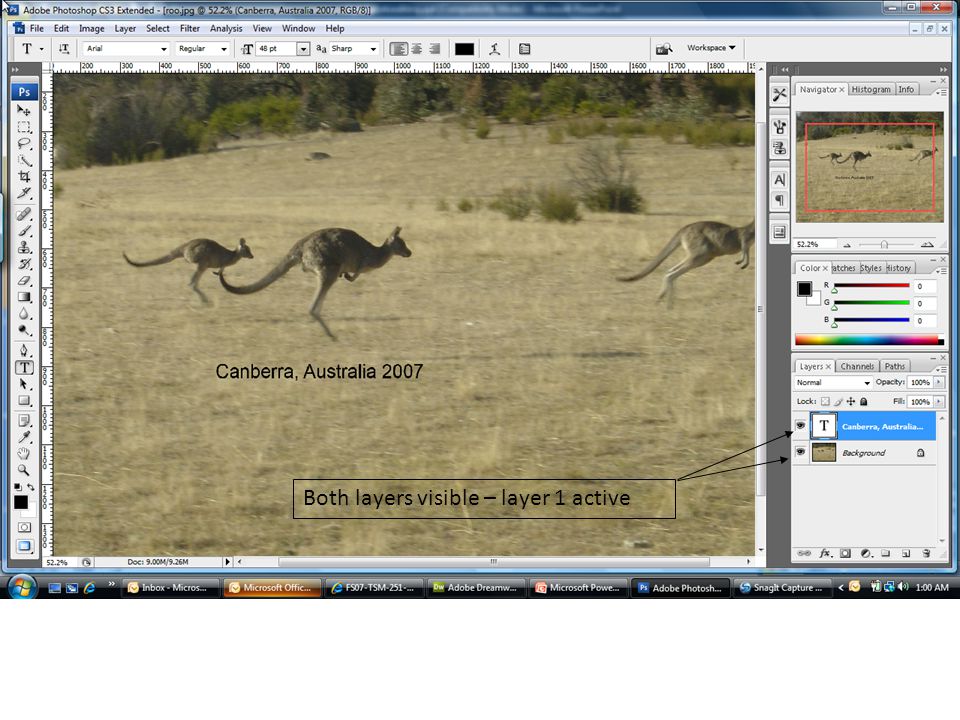960x720 pixels.
Task: Pick the Eyedropper tool
Action: click(24, 437)
